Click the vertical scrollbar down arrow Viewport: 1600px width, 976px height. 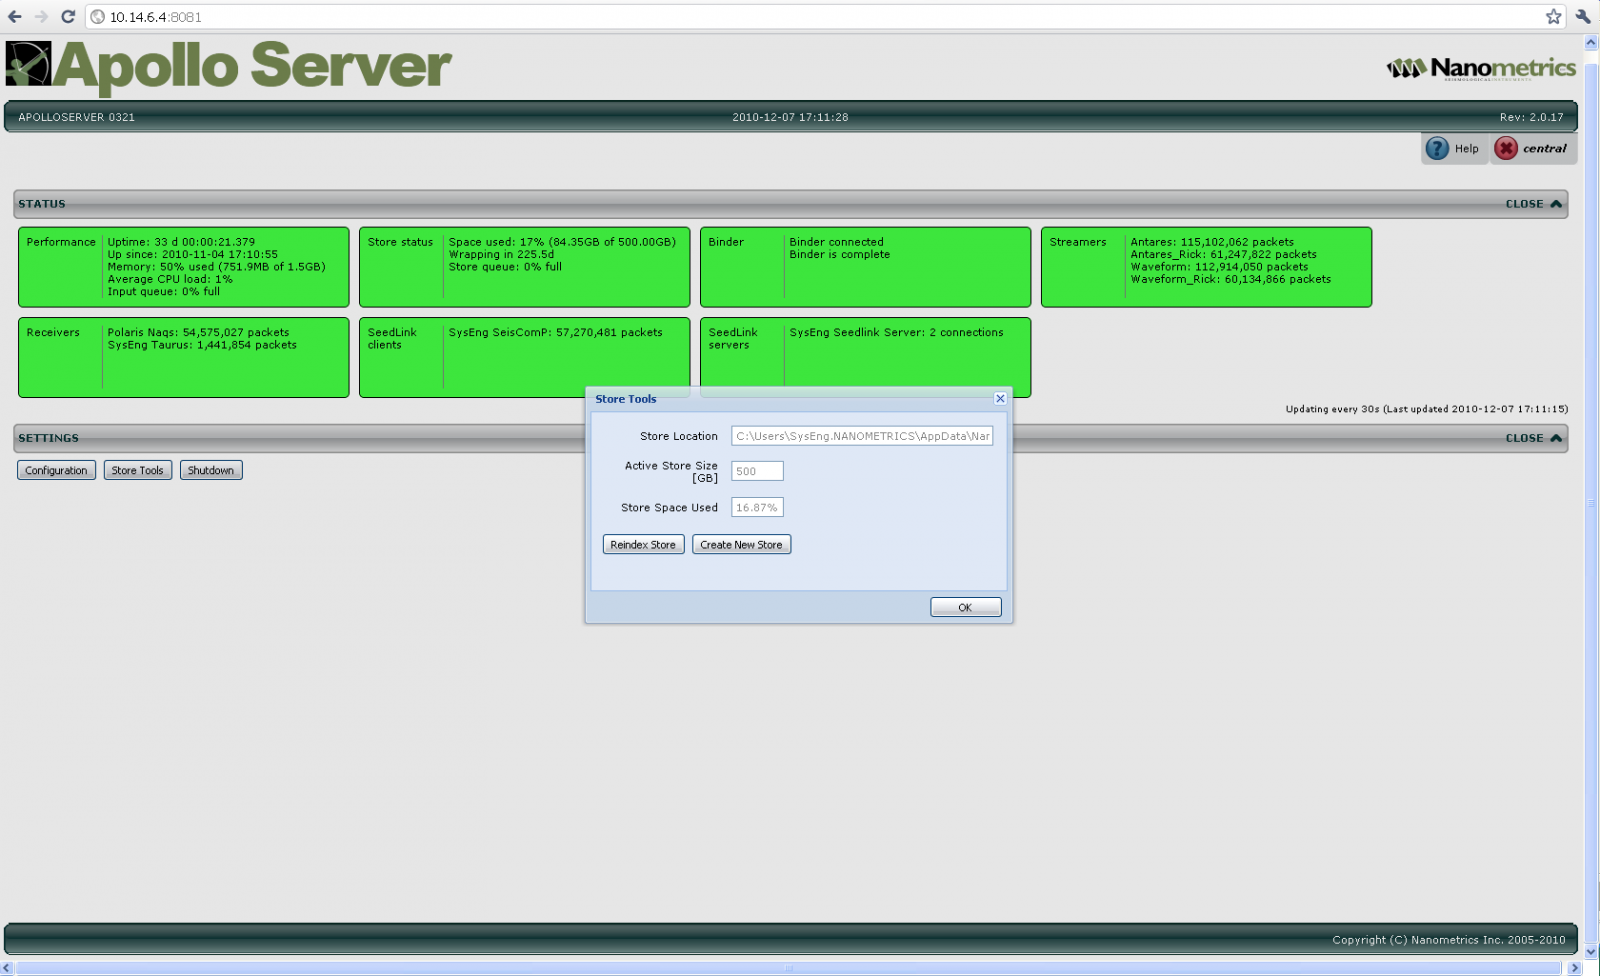tap(1591, 951)
